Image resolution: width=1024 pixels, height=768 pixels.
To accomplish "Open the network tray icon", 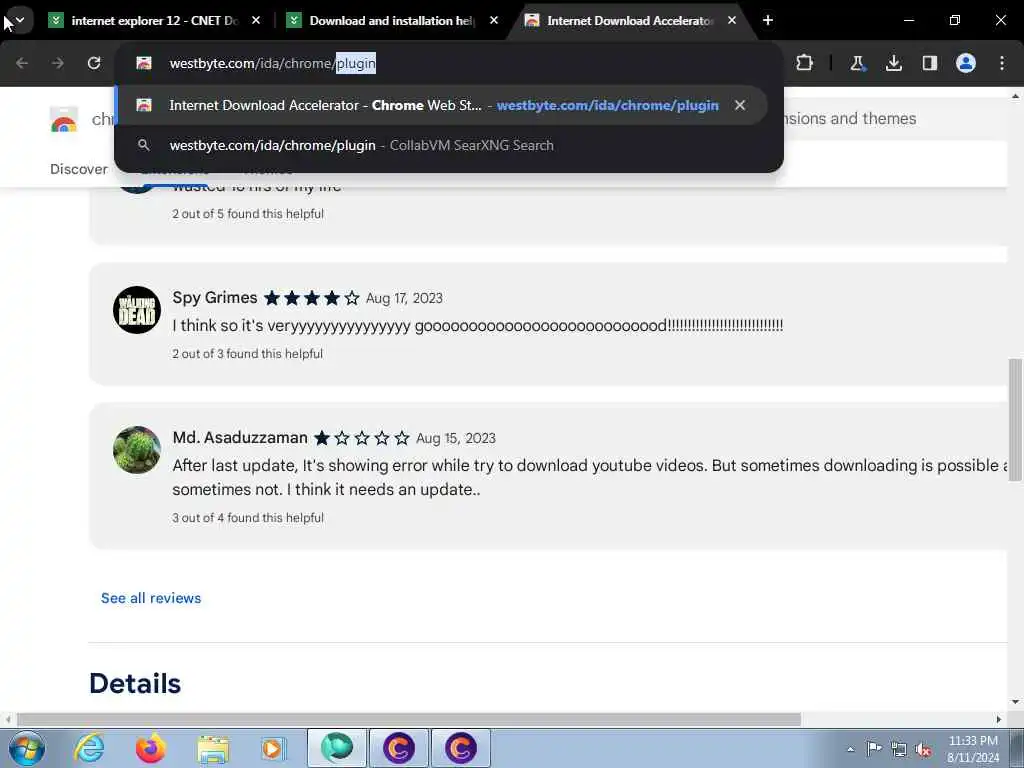I will tap(899, 749).
